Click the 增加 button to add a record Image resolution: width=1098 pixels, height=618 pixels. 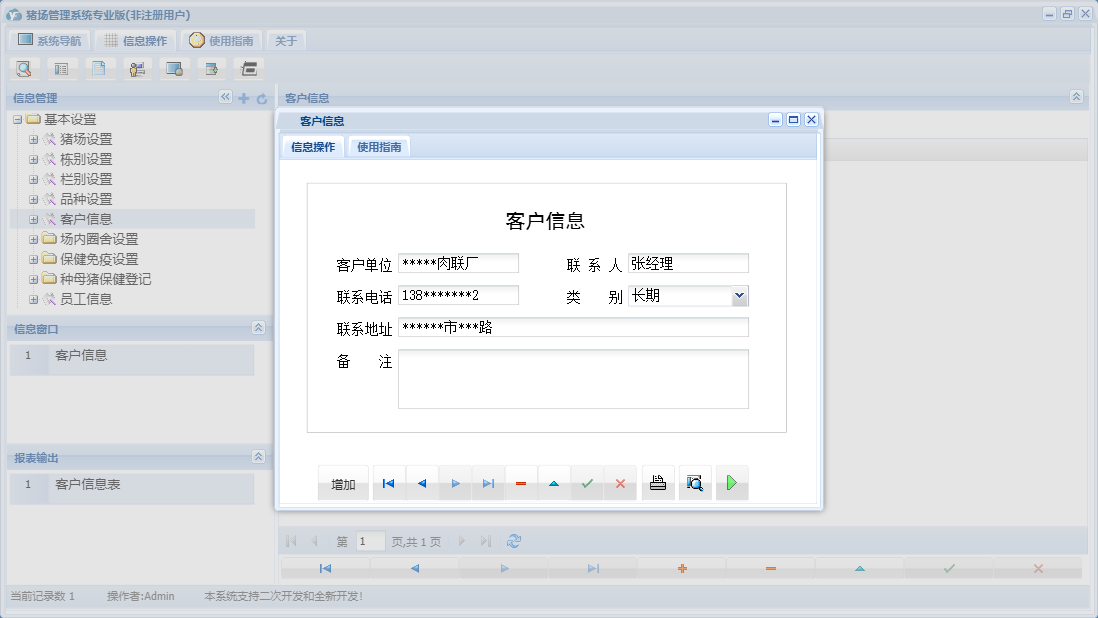[x=343, y=482]
